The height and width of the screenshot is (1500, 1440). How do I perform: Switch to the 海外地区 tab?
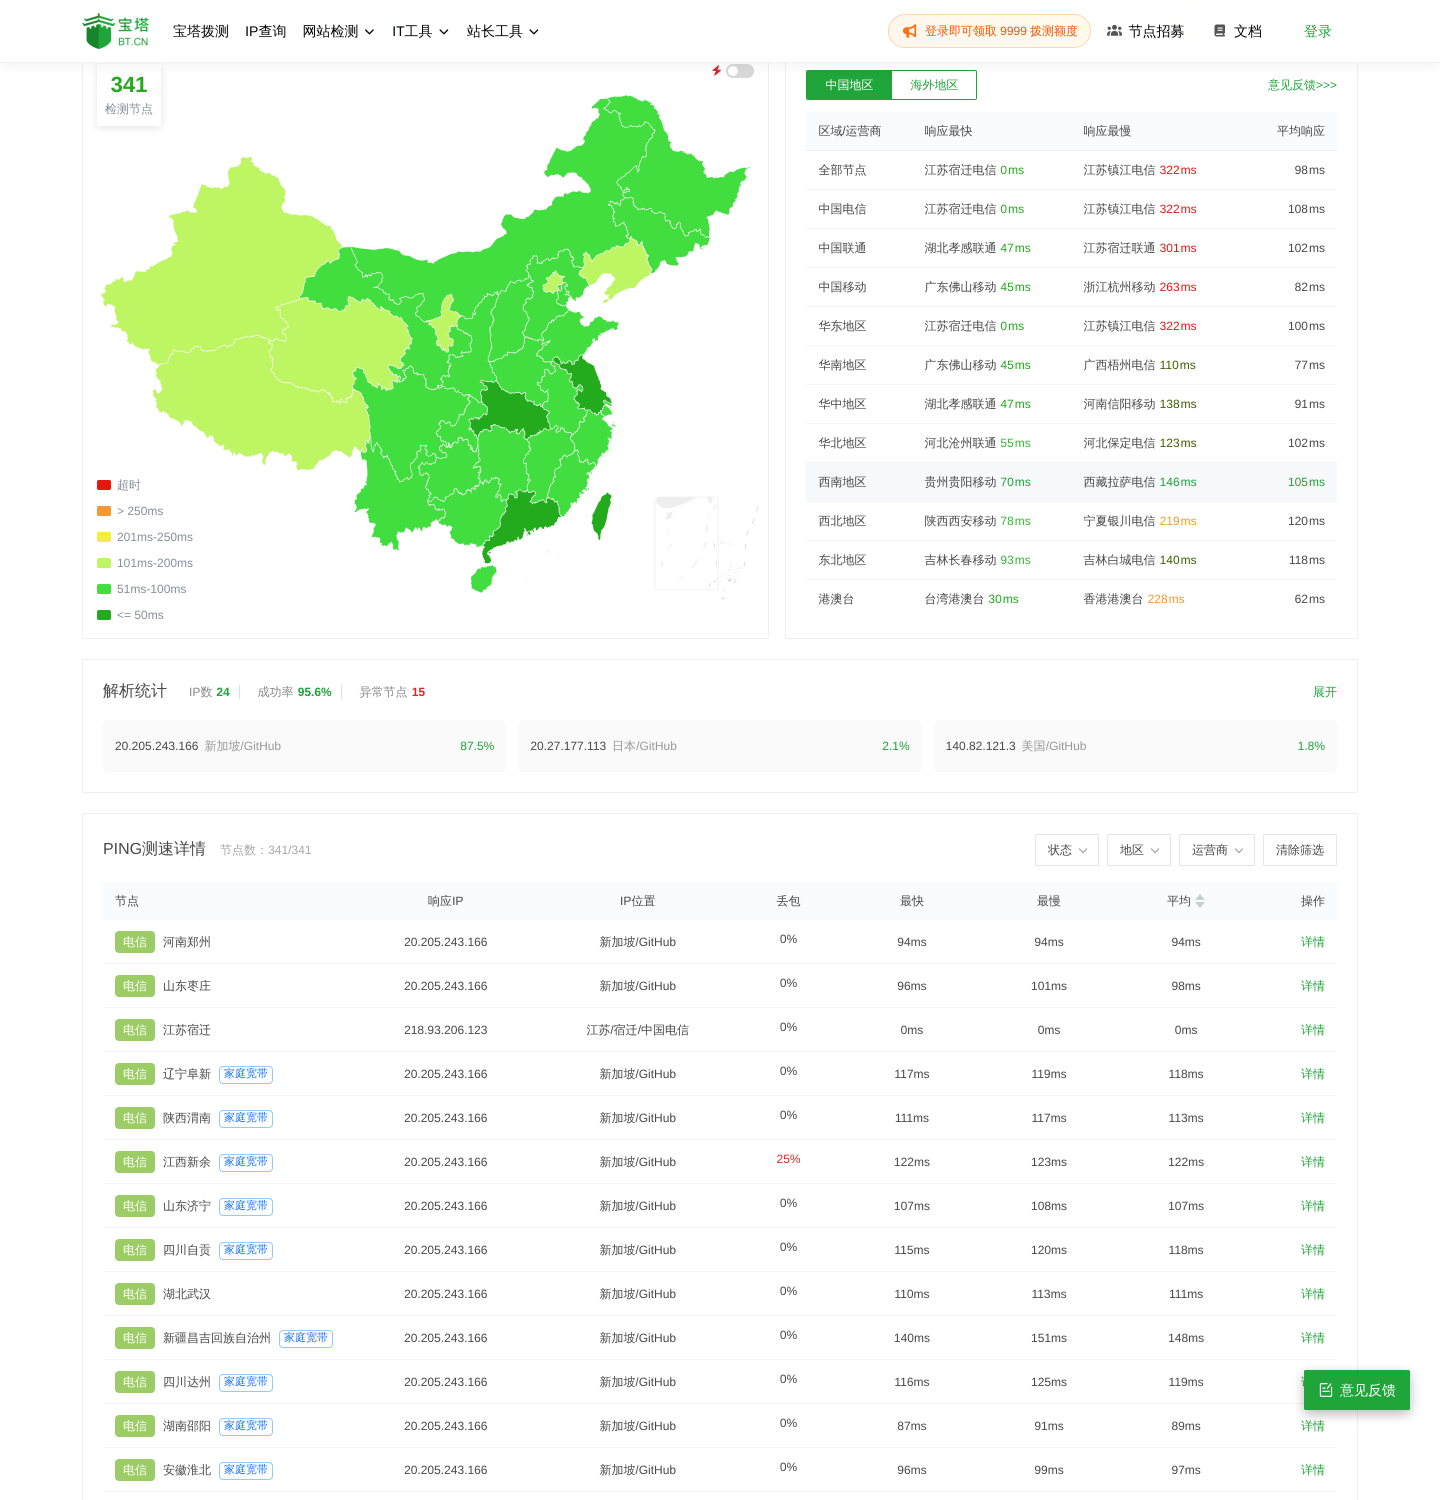934,85
